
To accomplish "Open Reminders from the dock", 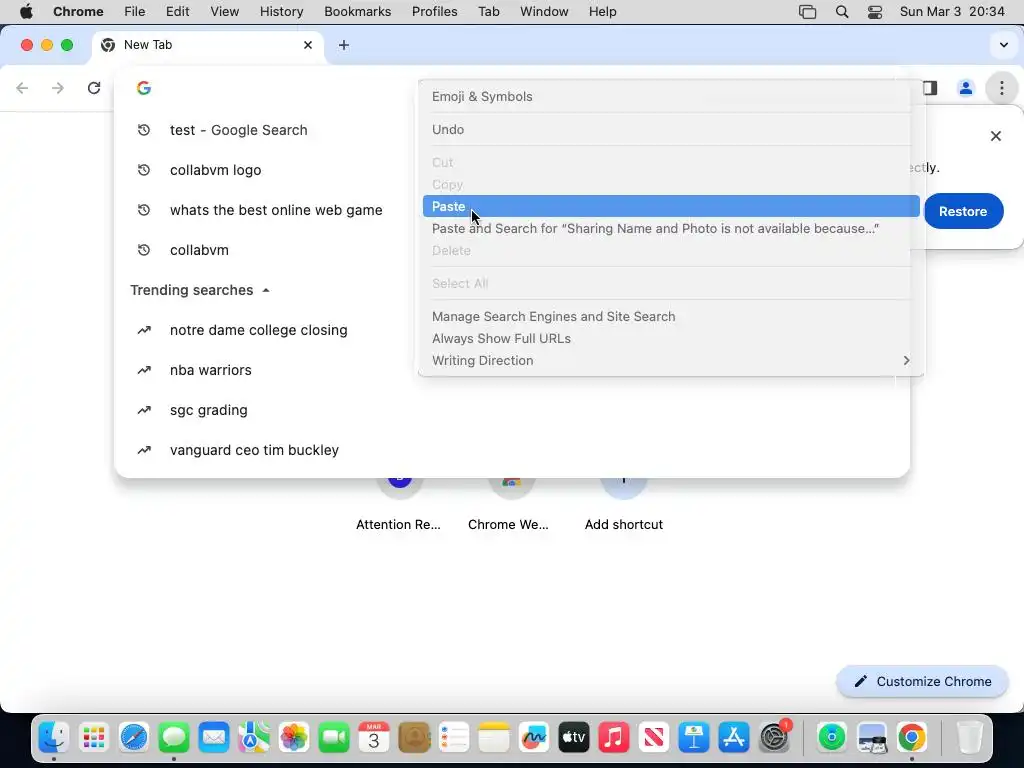I will click(x=454, y=737).
